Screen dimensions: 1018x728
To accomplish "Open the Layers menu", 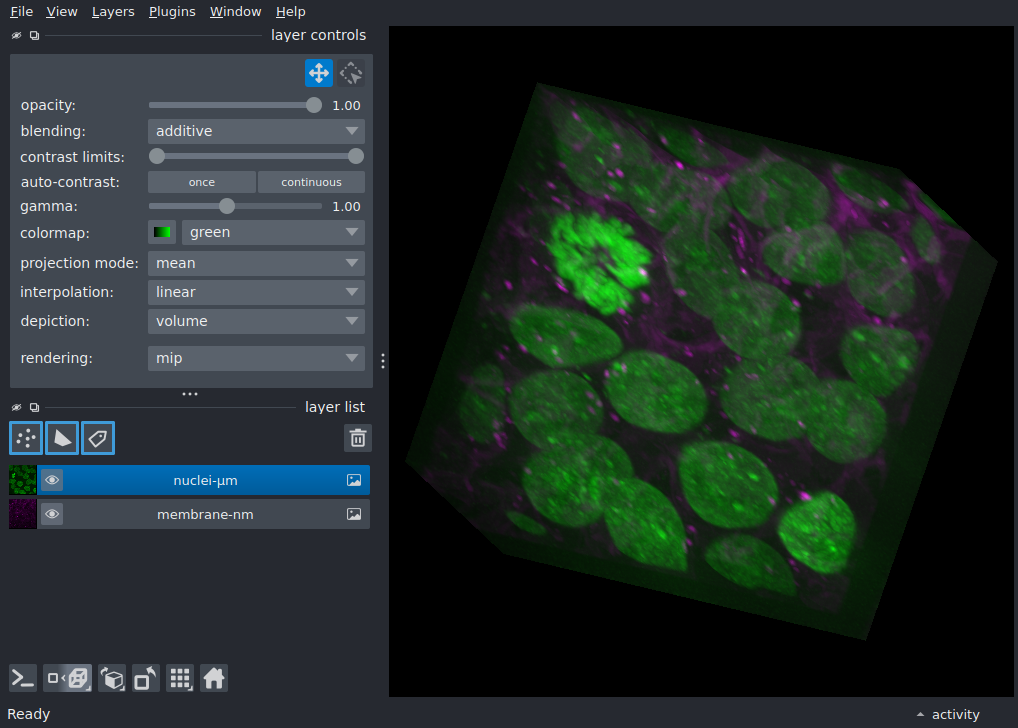I will 113,12.
